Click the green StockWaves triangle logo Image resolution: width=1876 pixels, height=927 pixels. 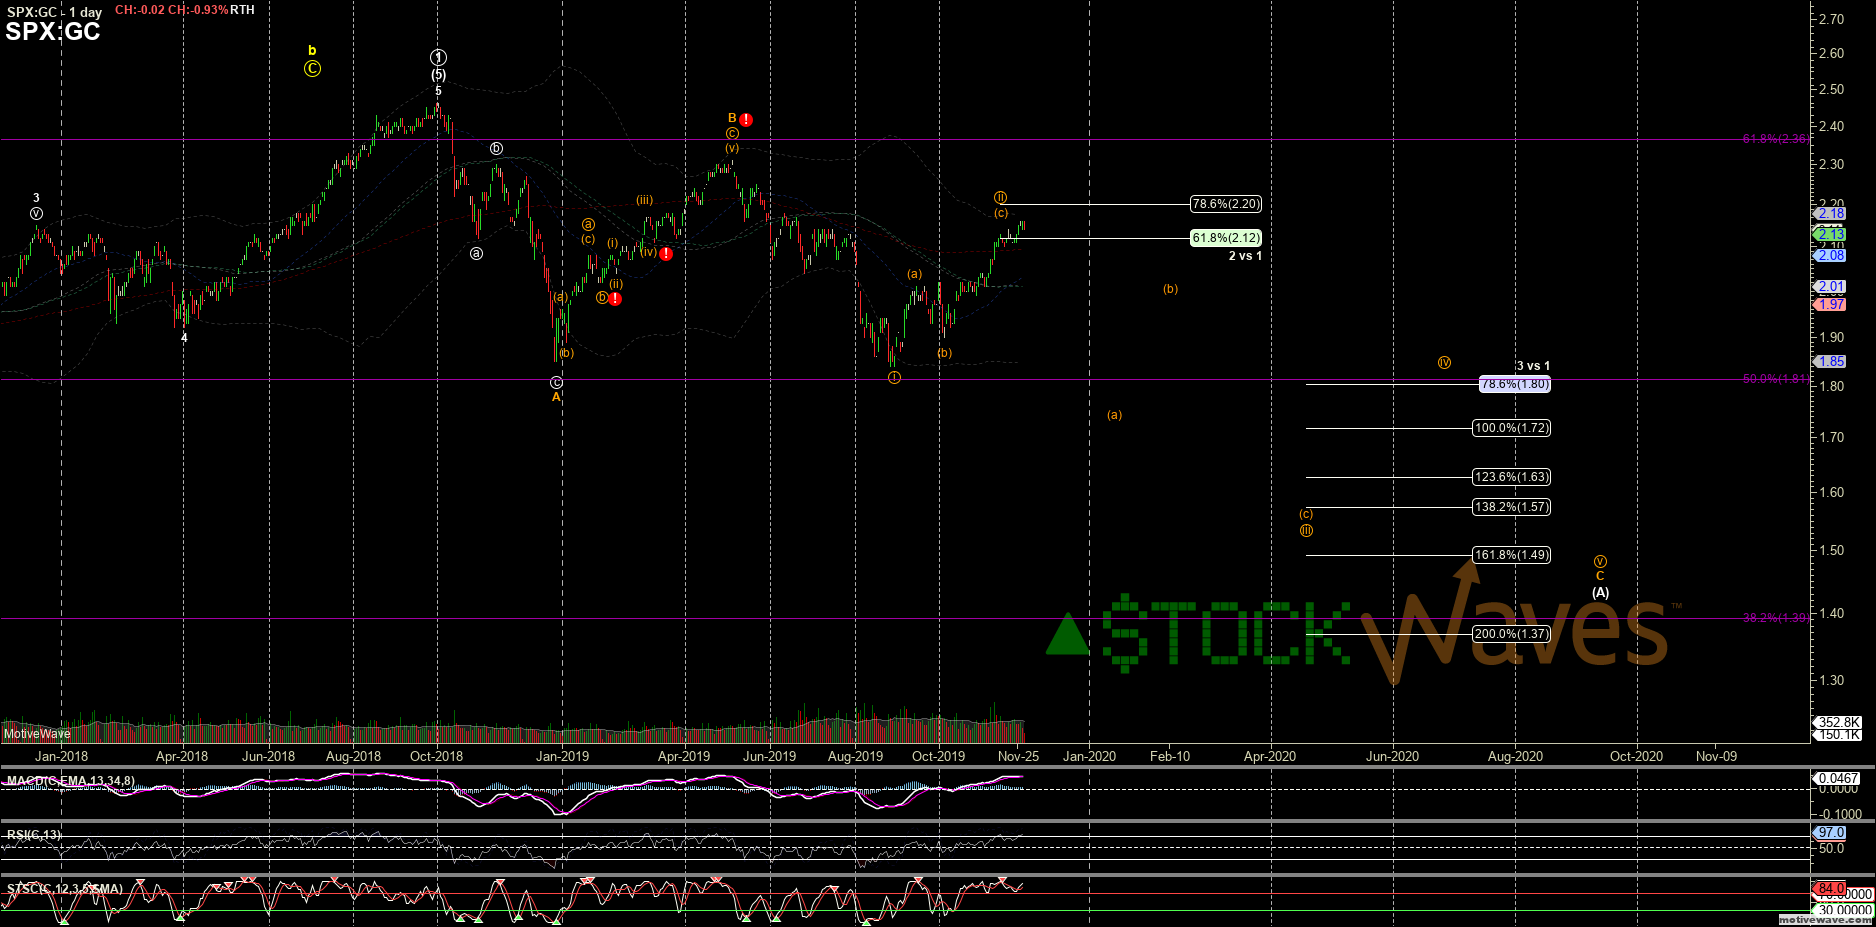(x=1067, y=636)
